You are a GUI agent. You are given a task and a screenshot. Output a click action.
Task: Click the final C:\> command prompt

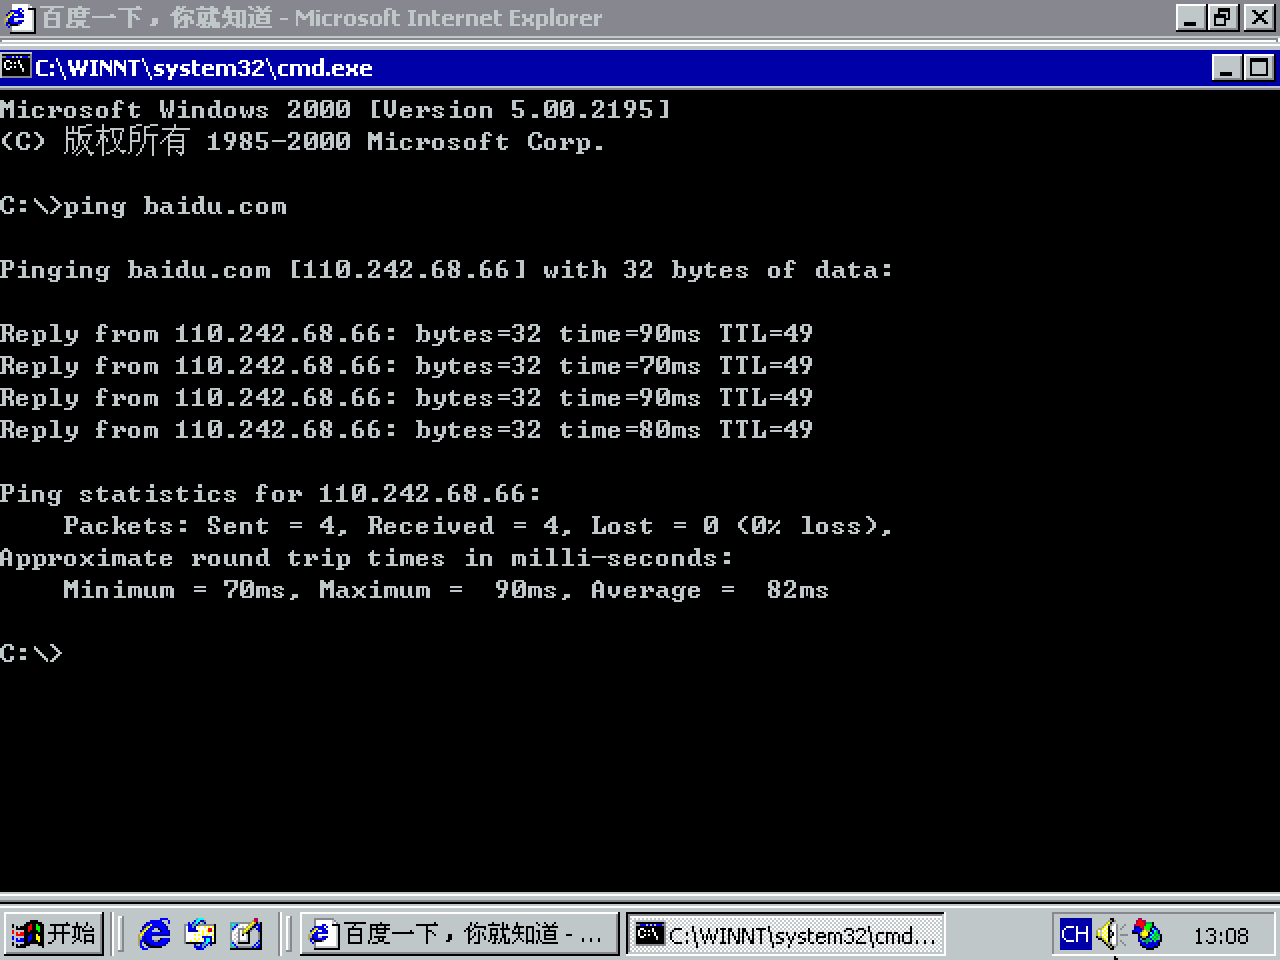[x=31, y=654]
